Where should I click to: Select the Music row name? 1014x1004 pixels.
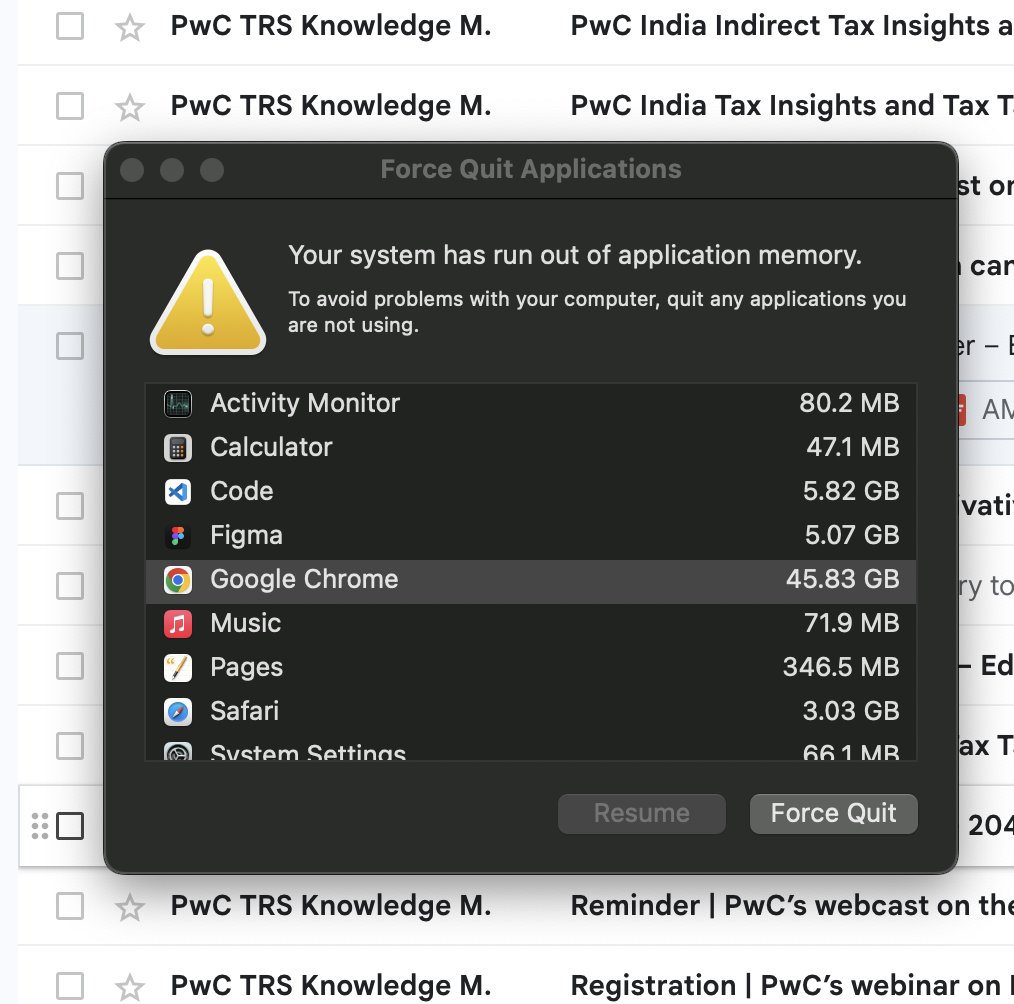click(246, 624)
